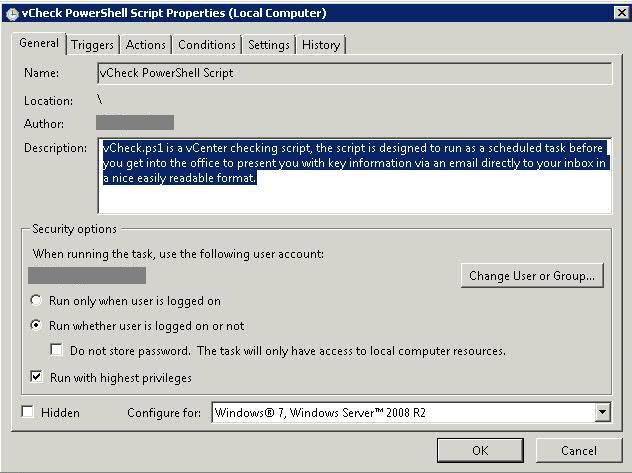Go to the Conditions tab

(207, 45)
